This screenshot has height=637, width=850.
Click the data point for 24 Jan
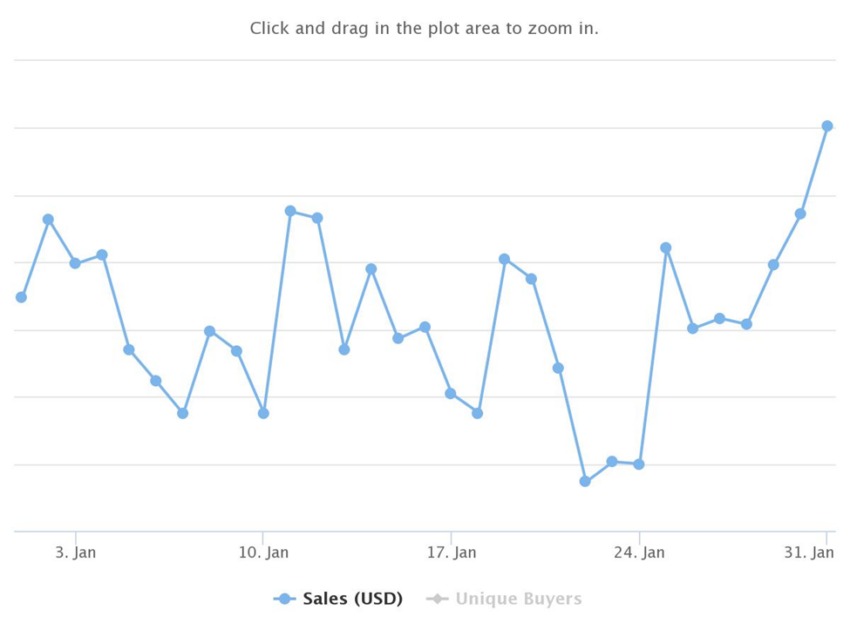click(639, 465)
